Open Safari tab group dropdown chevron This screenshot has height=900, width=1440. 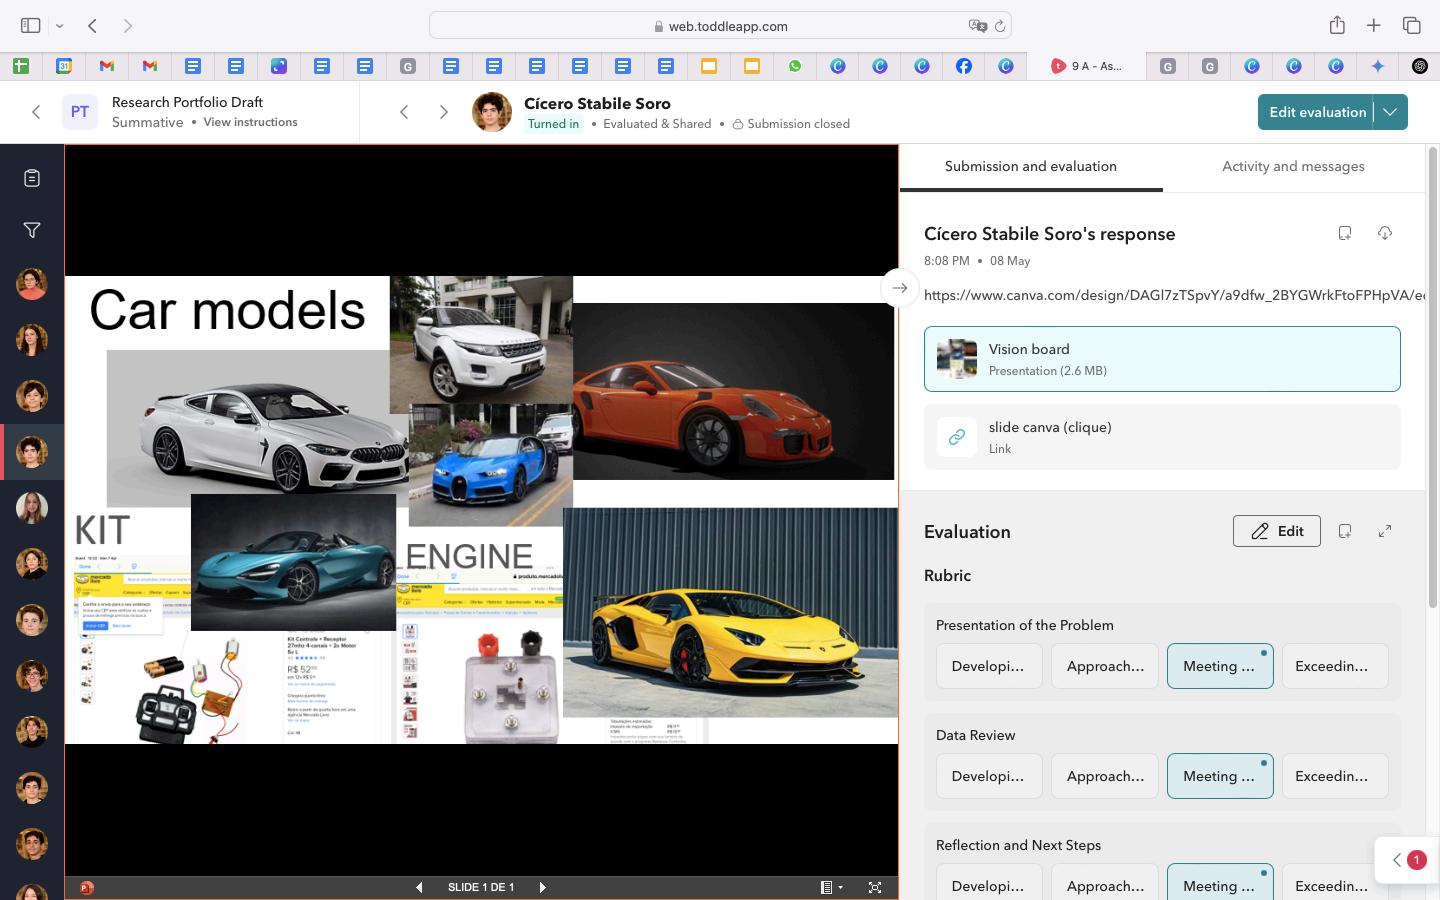point(60,26)
